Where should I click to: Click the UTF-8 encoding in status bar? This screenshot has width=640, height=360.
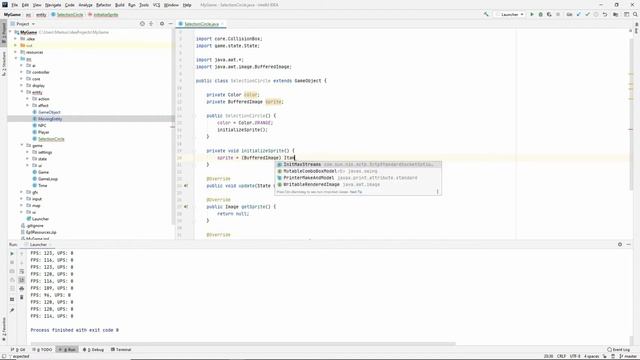[x=575, y=356]
